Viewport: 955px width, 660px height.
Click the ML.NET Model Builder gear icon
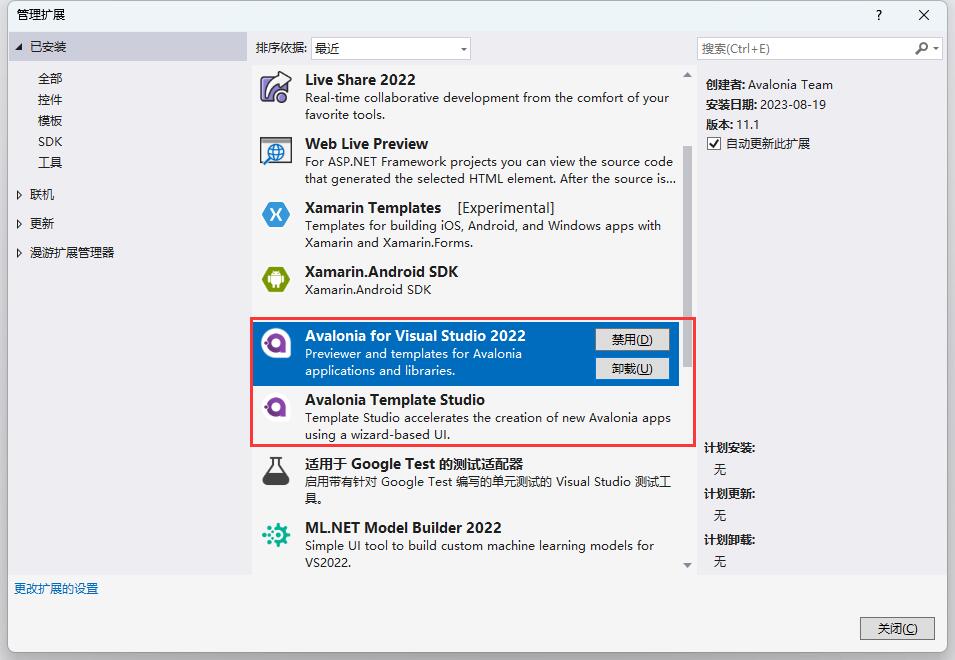click(x=276, y=535)
